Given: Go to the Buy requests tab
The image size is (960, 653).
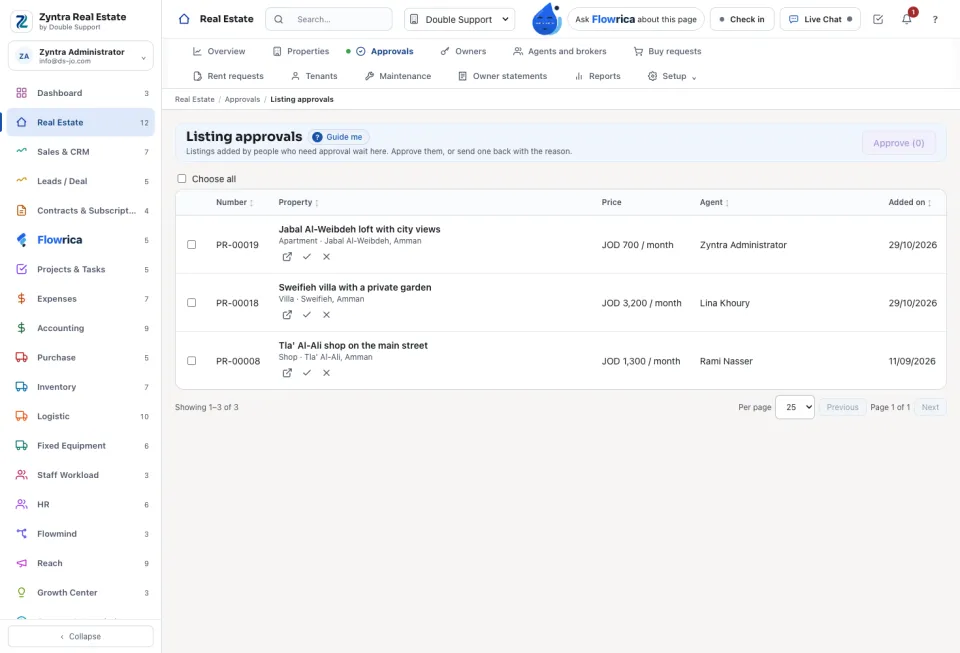Looking at the screenshot, I should [x=667, y=51].
